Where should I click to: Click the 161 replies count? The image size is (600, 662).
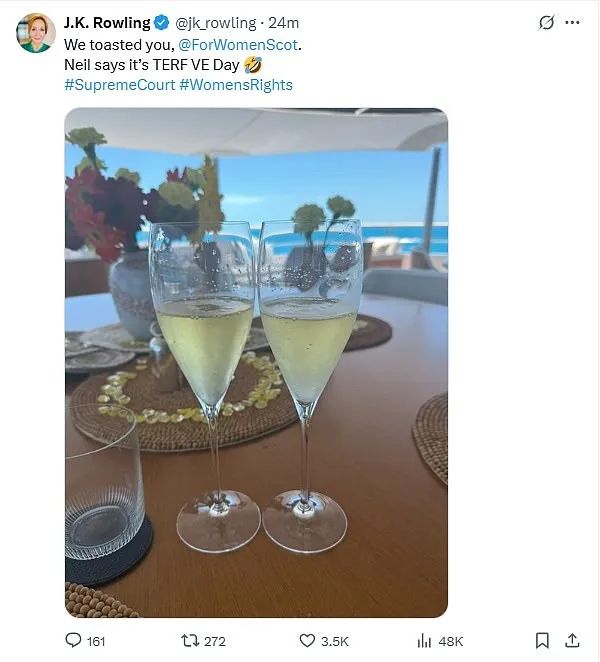pyautogui.click(x=96, y=642)
